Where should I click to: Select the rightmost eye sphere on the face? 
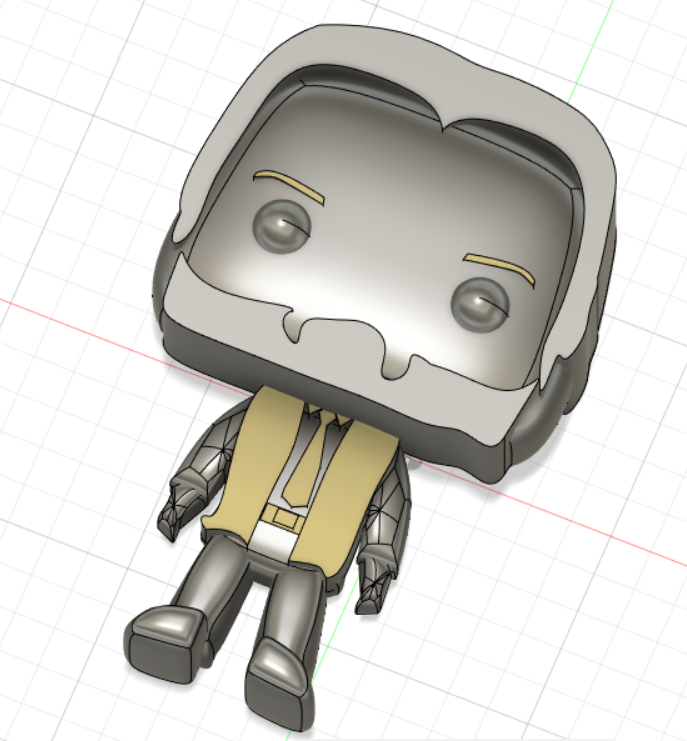[x=480, y=305]
